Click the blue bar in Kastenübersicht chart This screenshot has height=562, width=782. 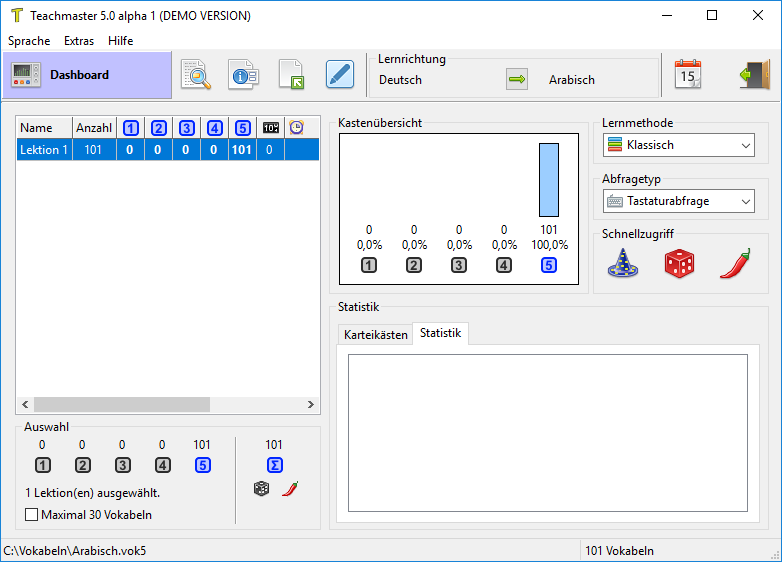point(548,180)
